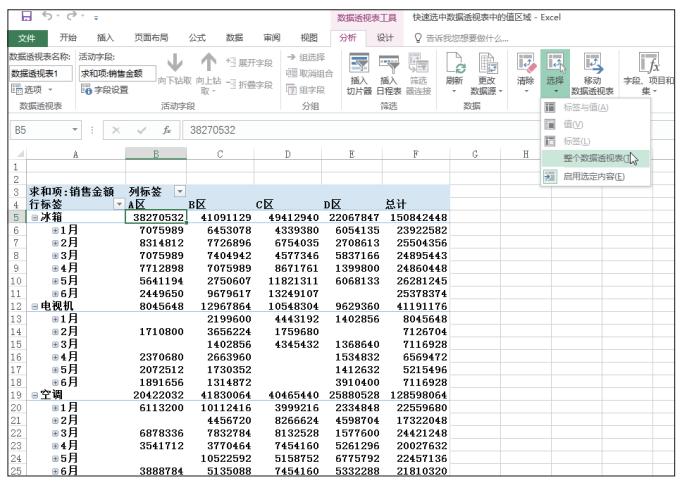Open 字段设置 field settings

(x=105, y=90)
